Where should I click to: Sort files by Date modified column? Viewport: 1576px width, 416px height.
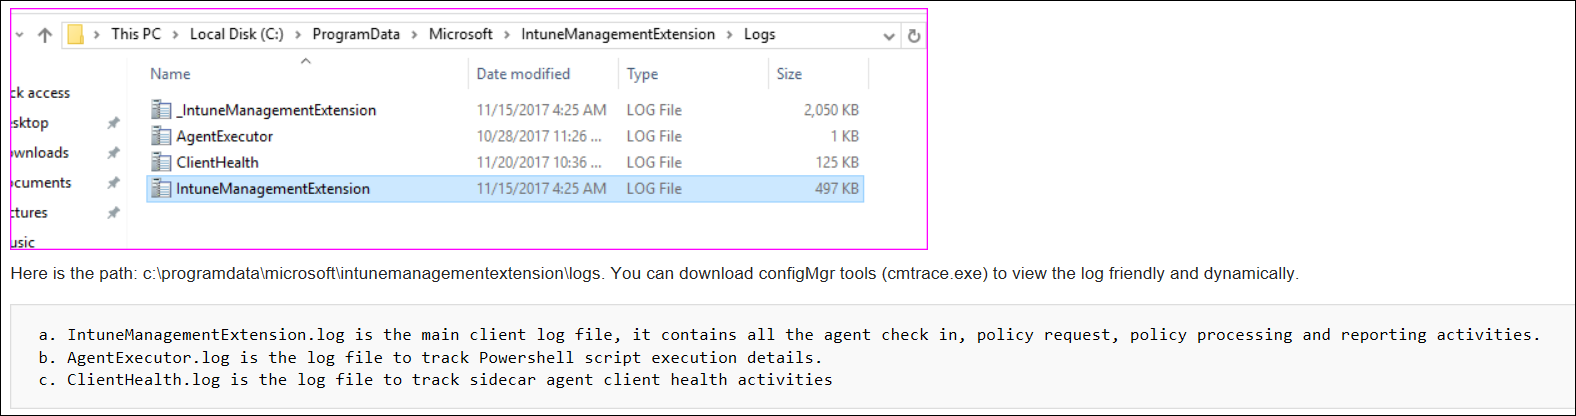[523, 74]
